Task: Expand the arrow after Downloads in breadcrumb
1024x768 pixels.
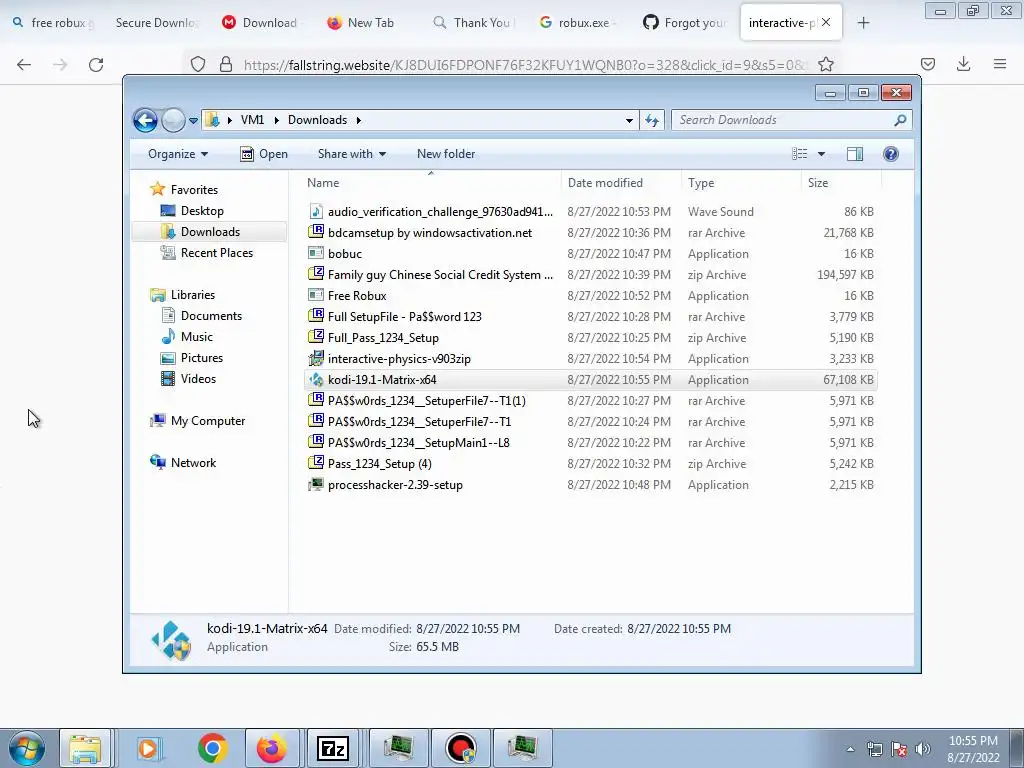Action: click(x=359, y=120)
